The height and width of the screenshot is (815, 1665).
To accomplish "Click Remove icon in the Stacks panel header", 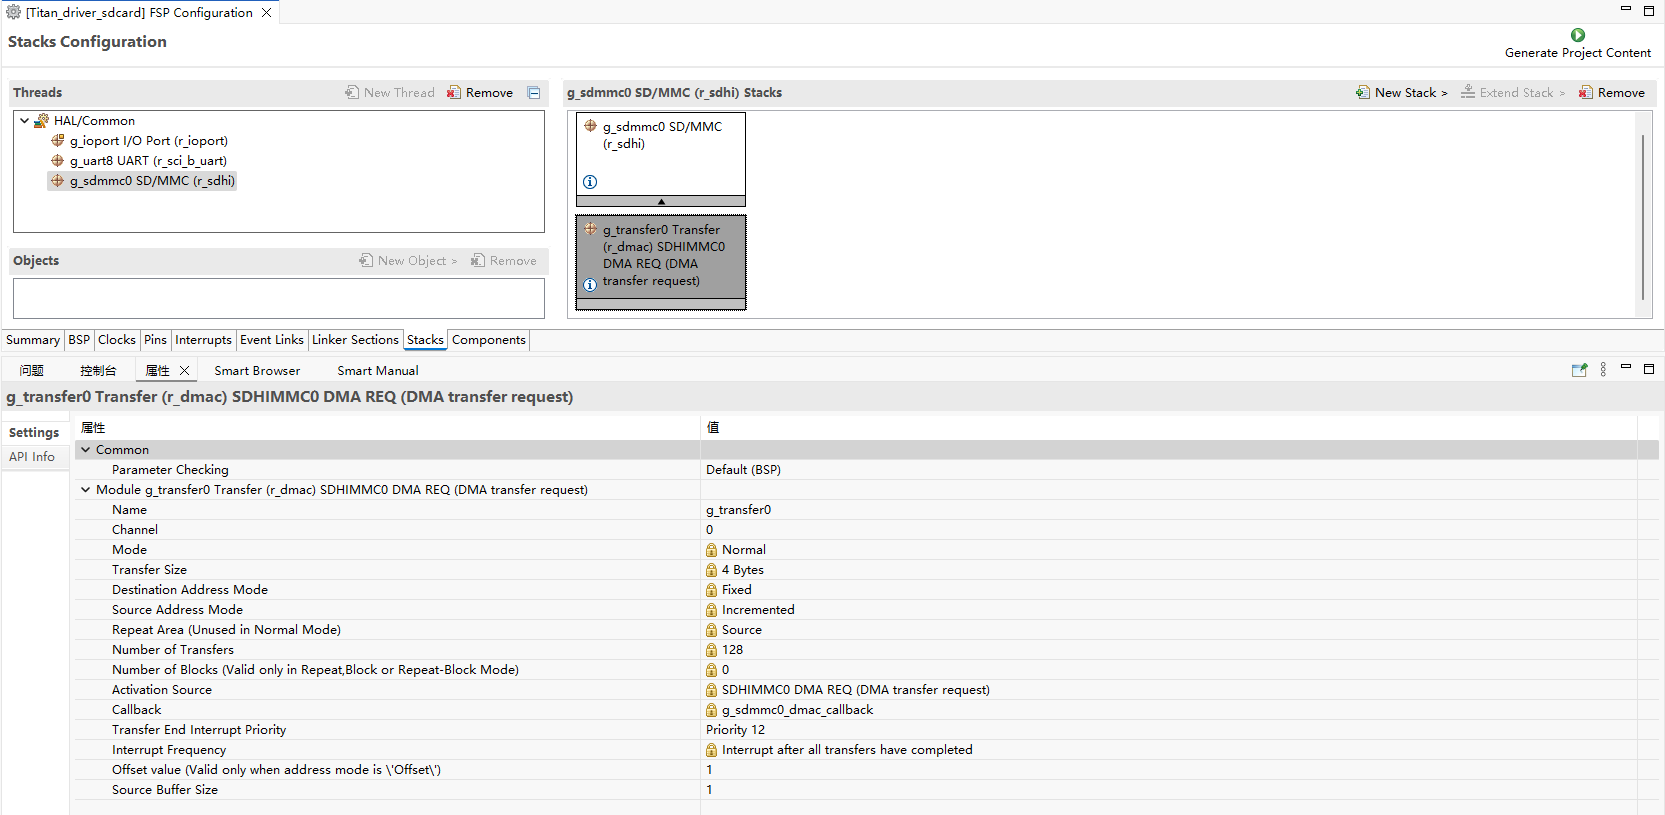I will (1586, 93).
